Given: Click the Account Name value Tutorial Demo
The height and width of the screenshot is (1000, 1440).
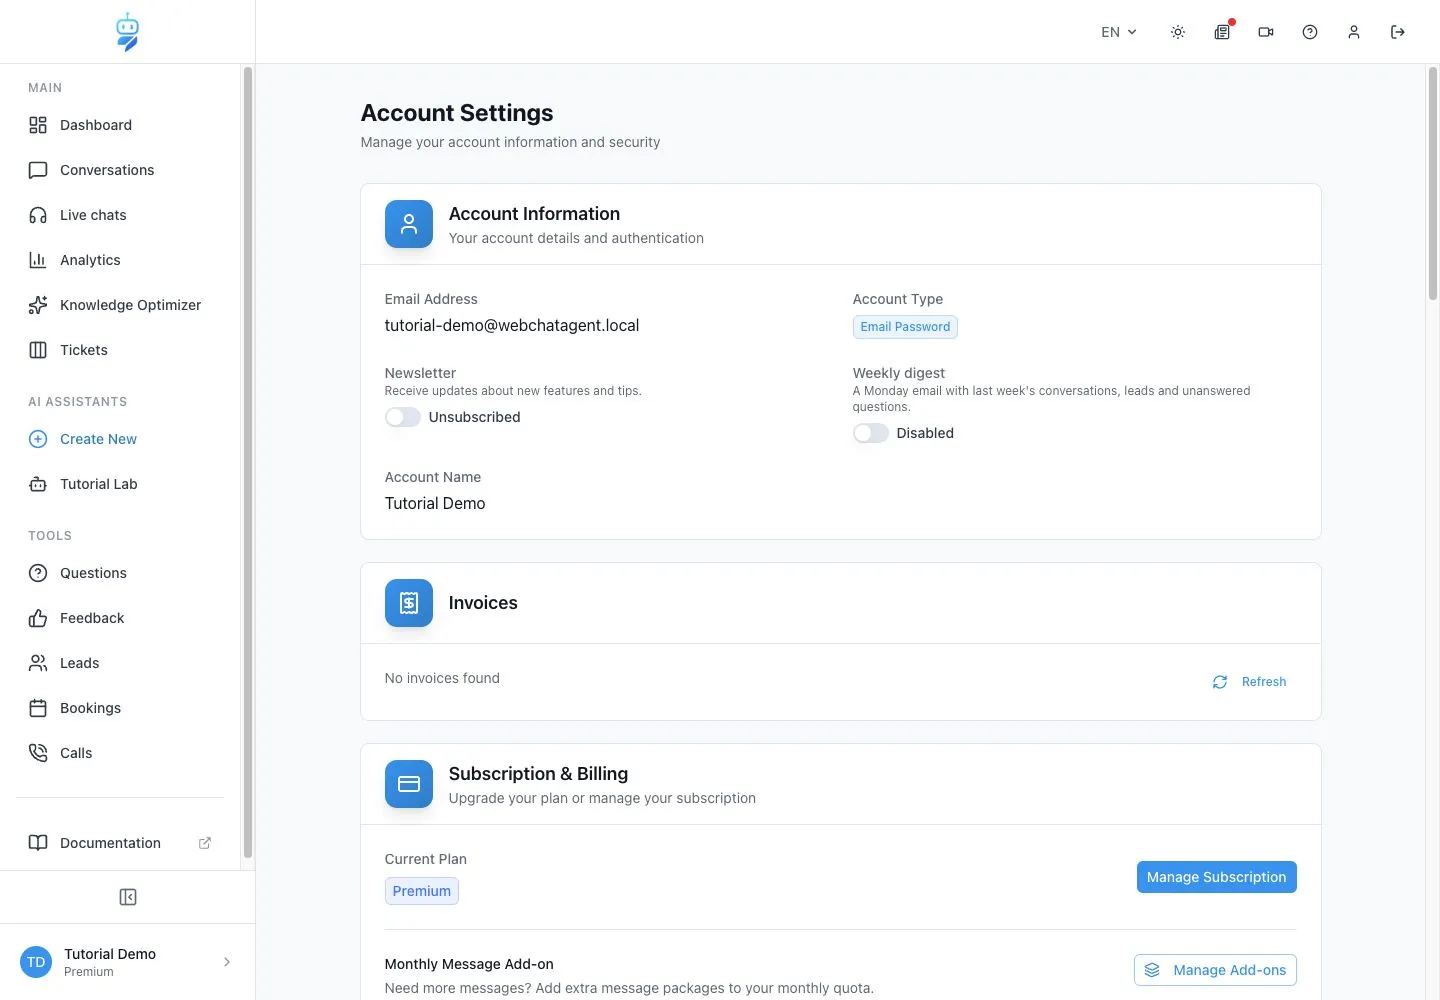Looking at the screenshot, I should tap(435, 503).
